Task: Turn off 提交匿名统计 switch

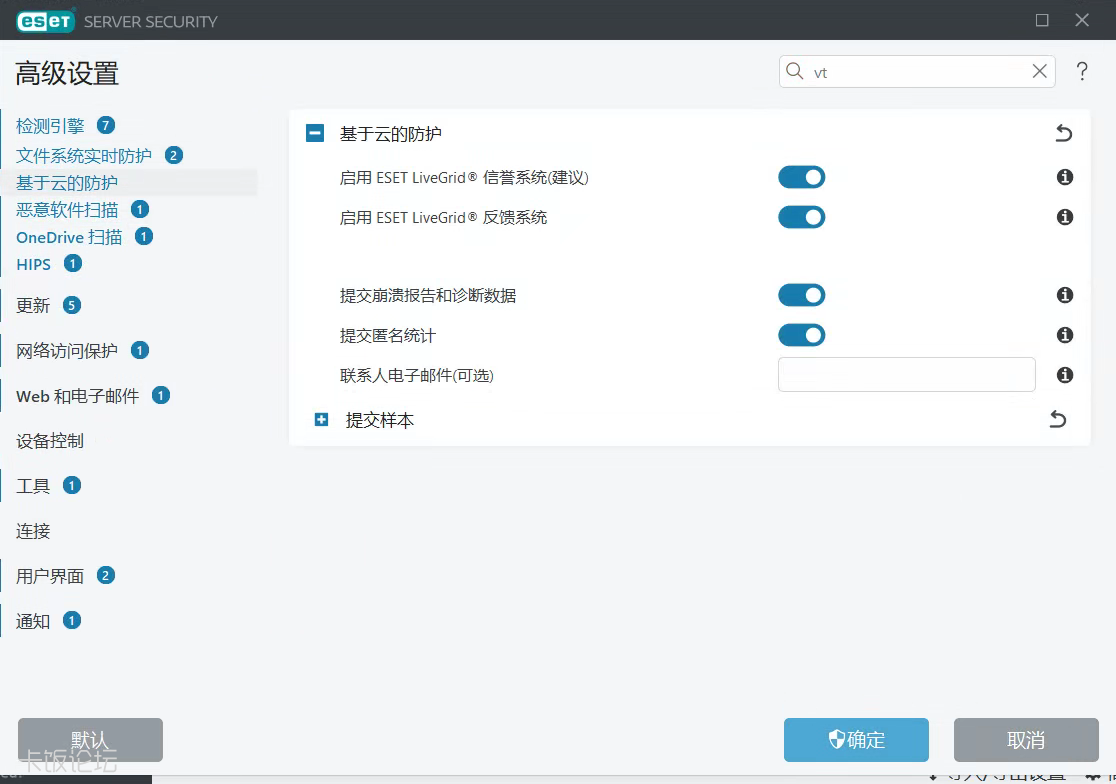Action: pyautogui.click(x=801, y=335)
